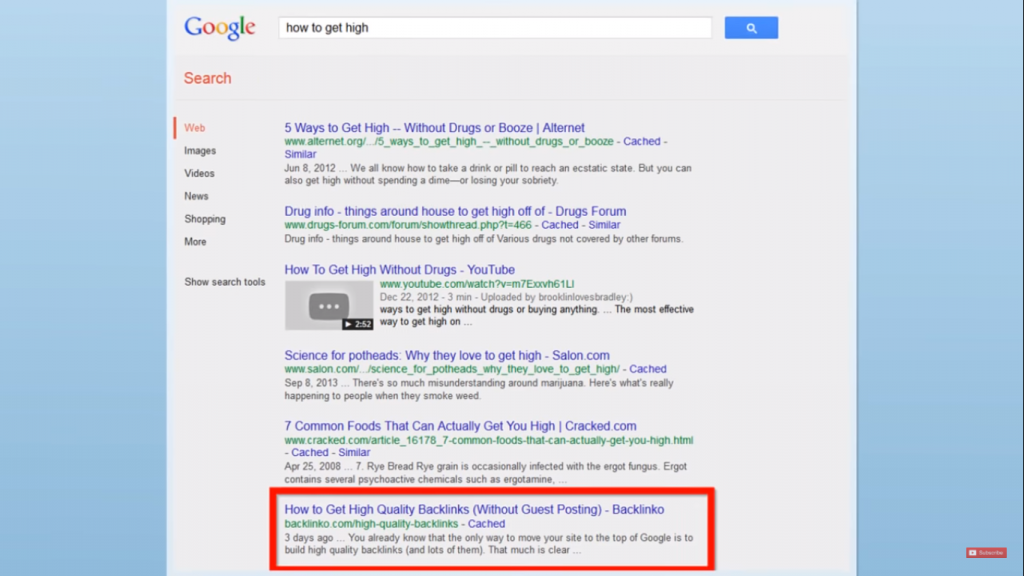Click the Google logo
Screen dimensions: 1024x576
219,28
